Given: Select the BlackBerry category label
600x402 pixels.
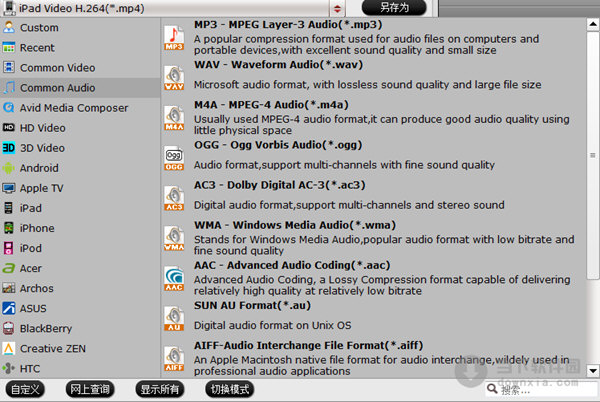Looking at the screenshot, I should pos(46,329).
